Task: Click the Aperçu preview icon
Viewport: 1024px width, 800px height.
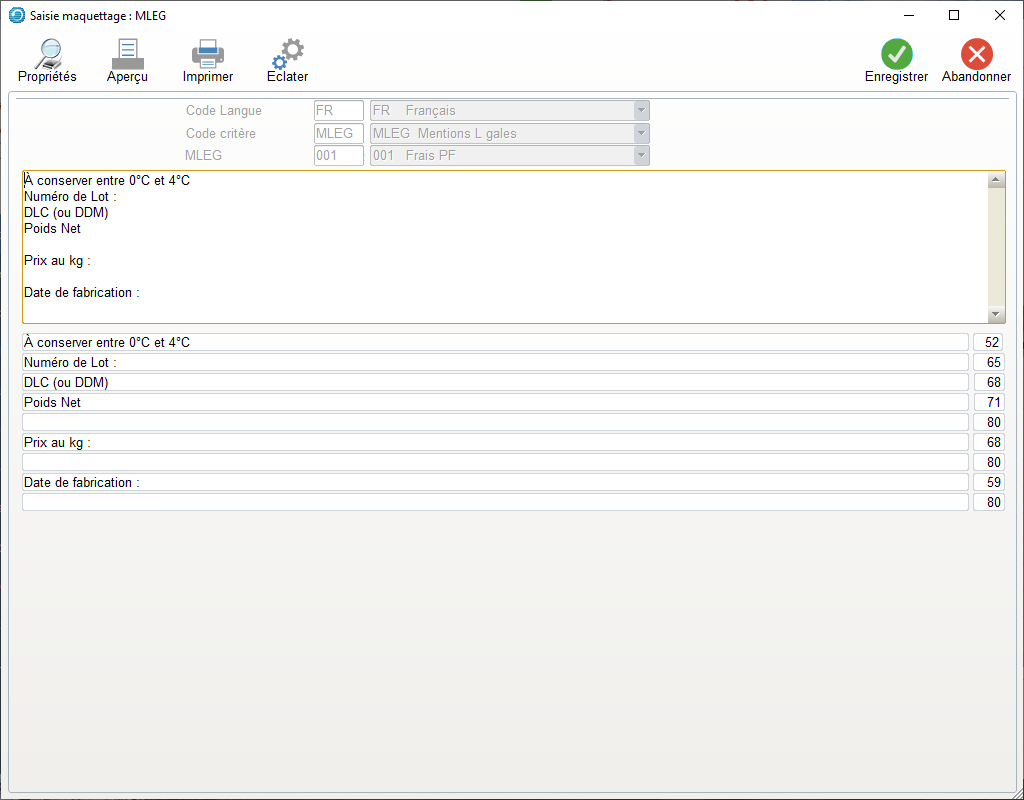Action: tap(127, 54)
